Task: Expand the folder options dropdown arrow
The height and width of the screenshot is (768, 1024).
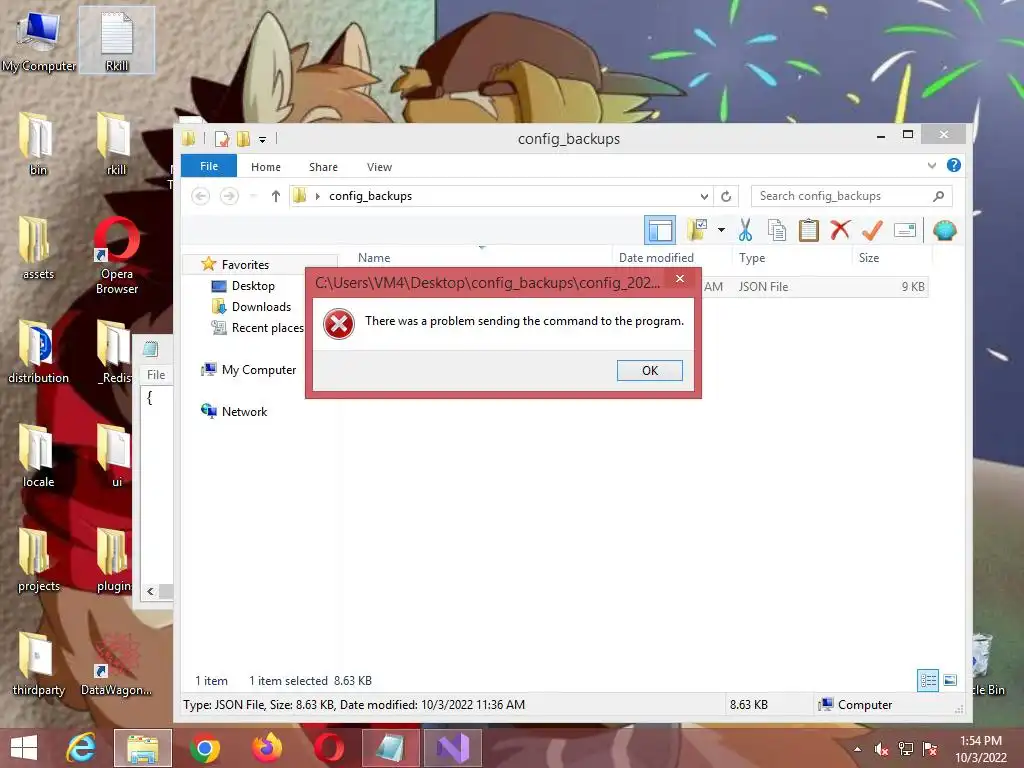Action: [x=721, y=230]
